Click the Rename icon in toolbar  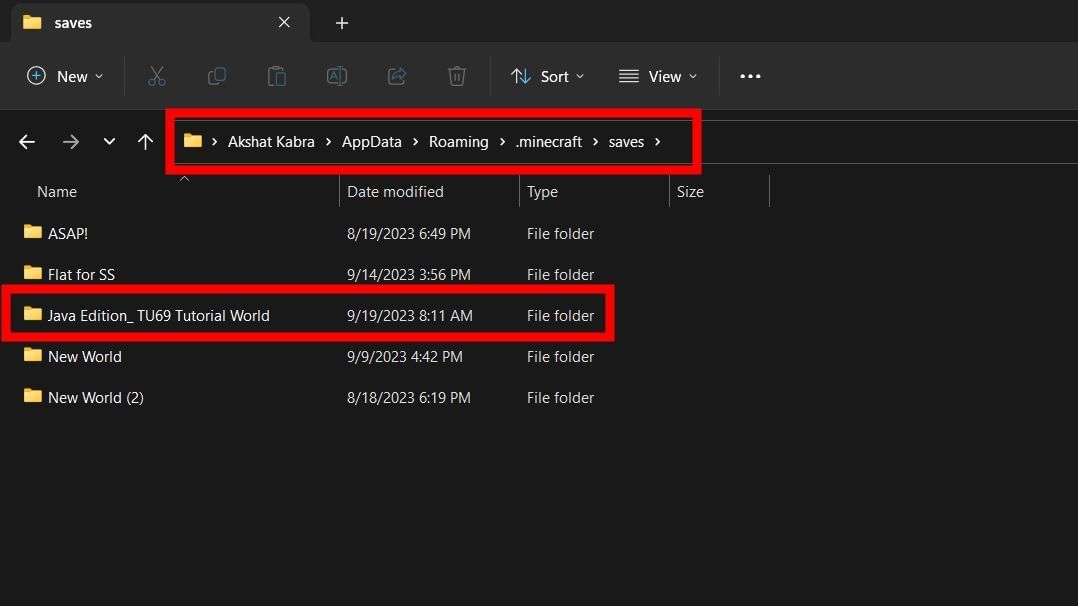[x=337, y=76]
